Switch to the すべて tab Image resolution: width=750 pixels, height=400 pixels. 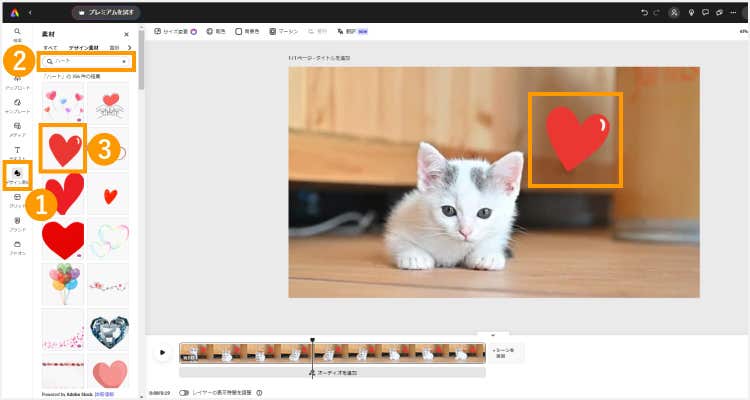pyautogui.click(x=50, y=47)
